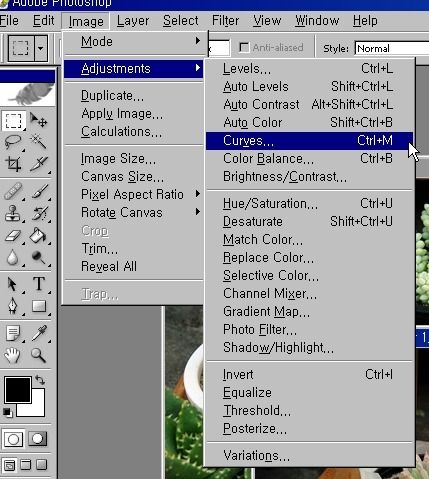Viewport: 429px width, 479px height.
Task: Click the black foreground color swatch
Action: tap(17, 389)
